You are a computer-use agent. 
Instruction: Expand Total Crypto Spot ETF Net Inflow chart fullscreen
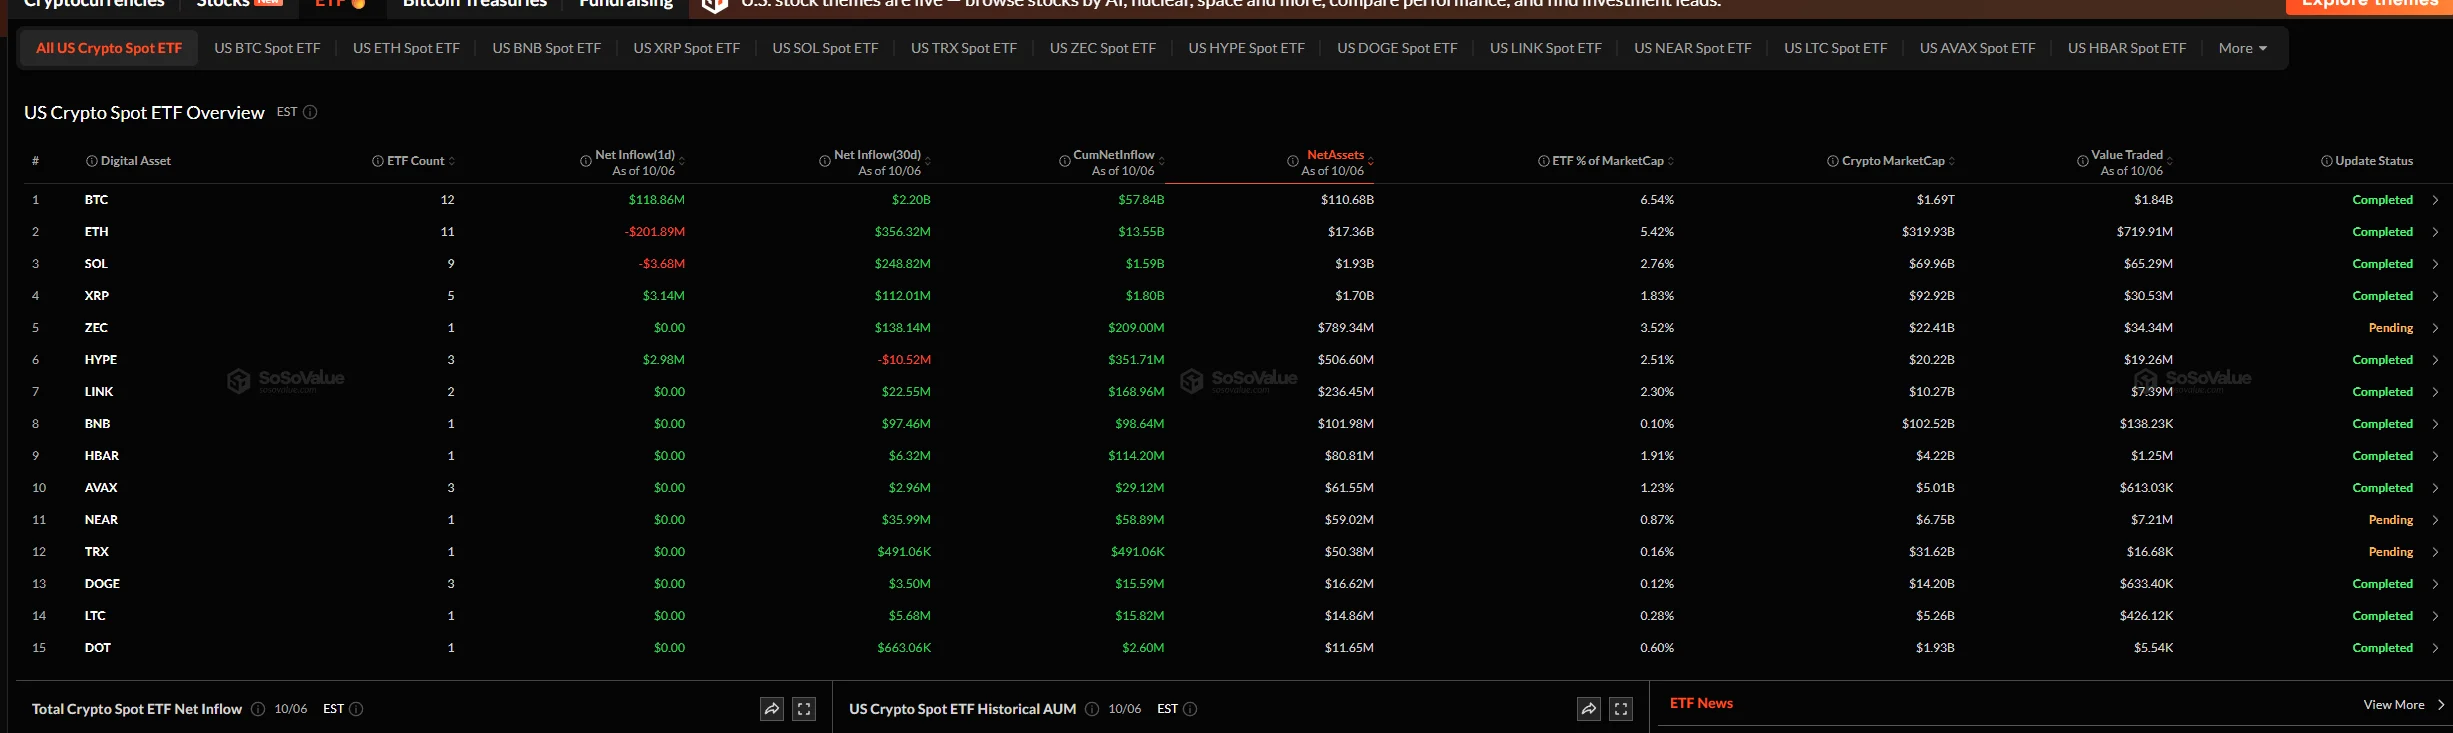(x=804, y=709)
